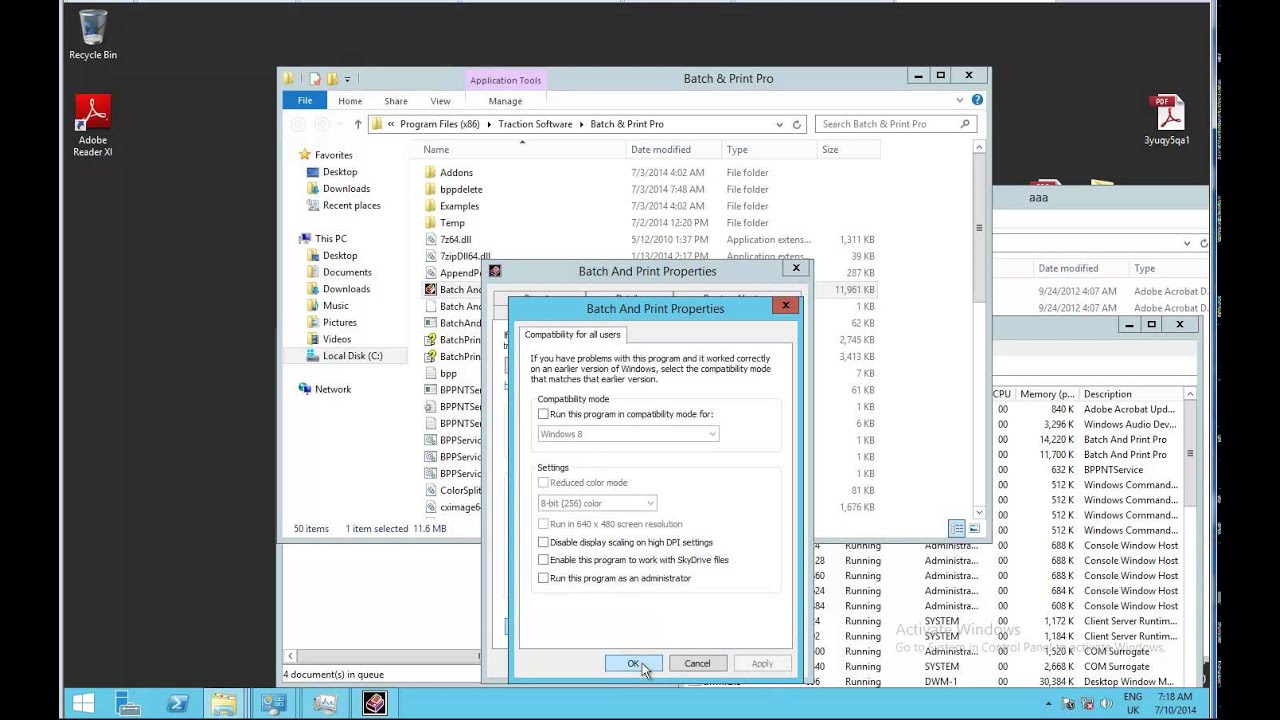This screenshot has height=720, width=1280.
Task: Expand the Explorer ribbon chevron
Action: tap(960, 100)
